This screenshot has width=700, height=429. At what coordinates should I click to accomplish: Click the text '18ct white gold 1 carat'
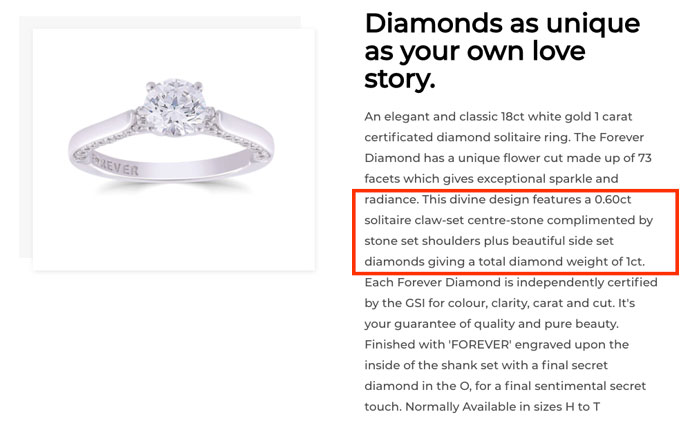[566, 117]
